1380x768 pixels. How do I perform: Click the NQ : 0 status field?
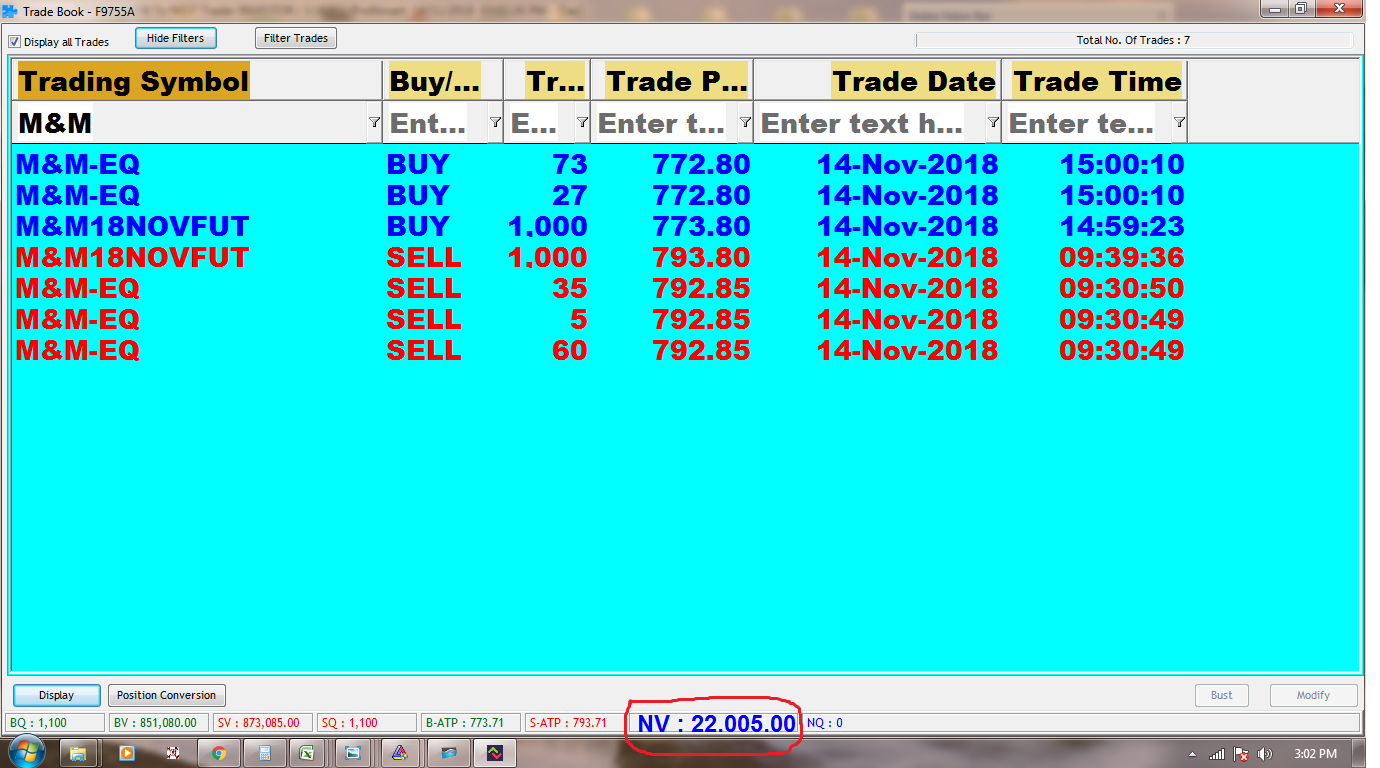(x=825, y=722)
